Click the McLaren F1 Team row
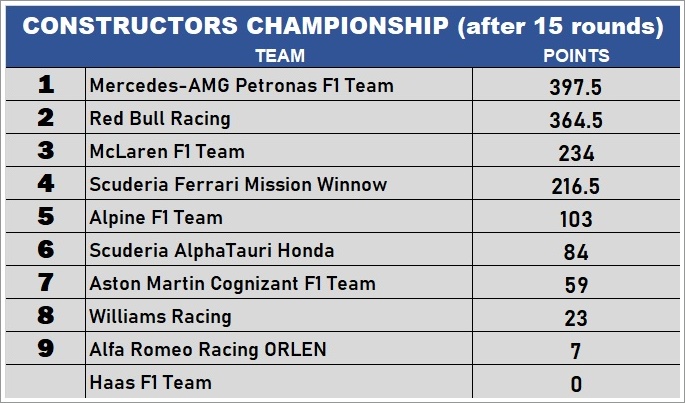Viewport: 685px width, 403px height. pos(167,152)
